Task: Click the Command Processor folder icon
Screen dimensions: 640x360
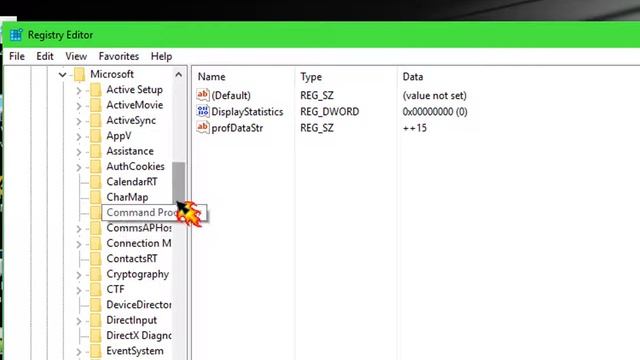Action: [x=96, y=213]
